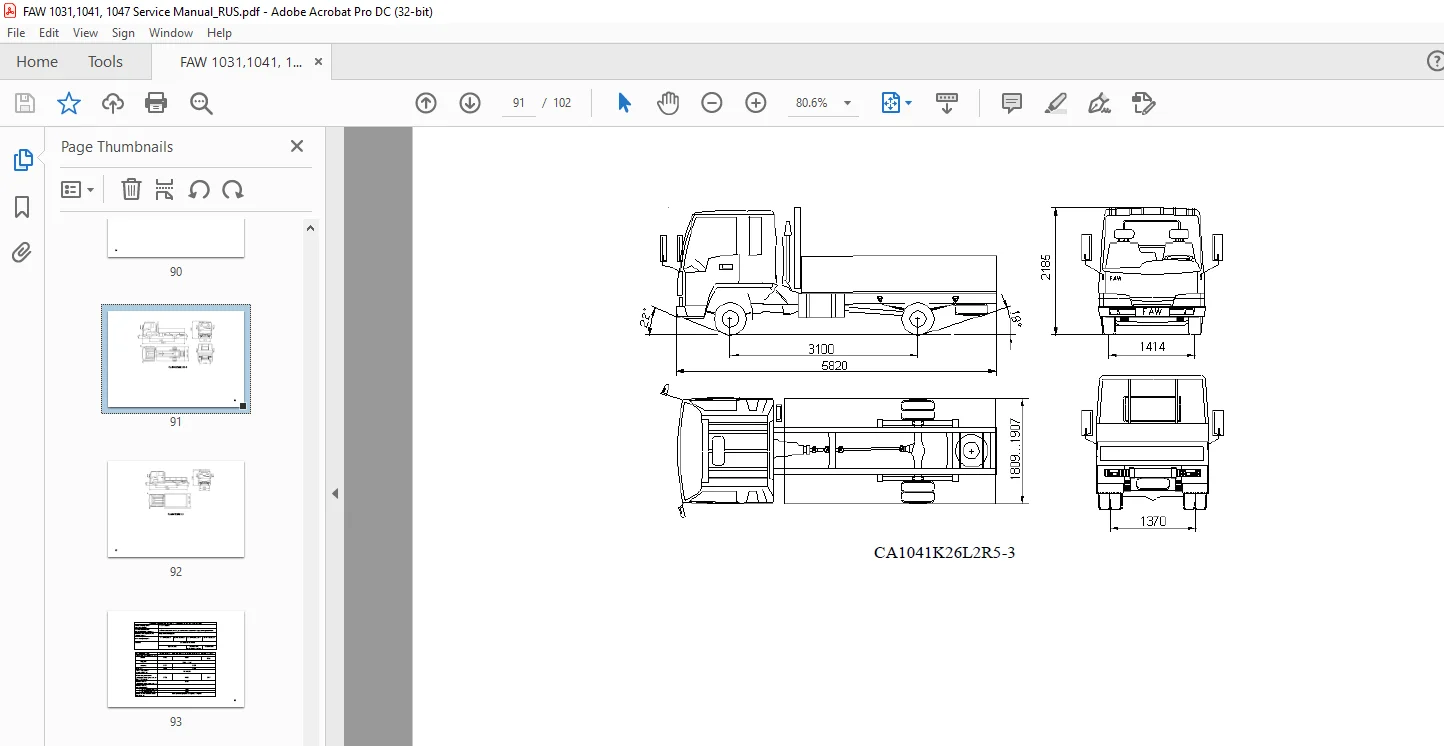Collapse the navigation pane arrow
Screen dimensions: 1444x746
pos(335,493)
